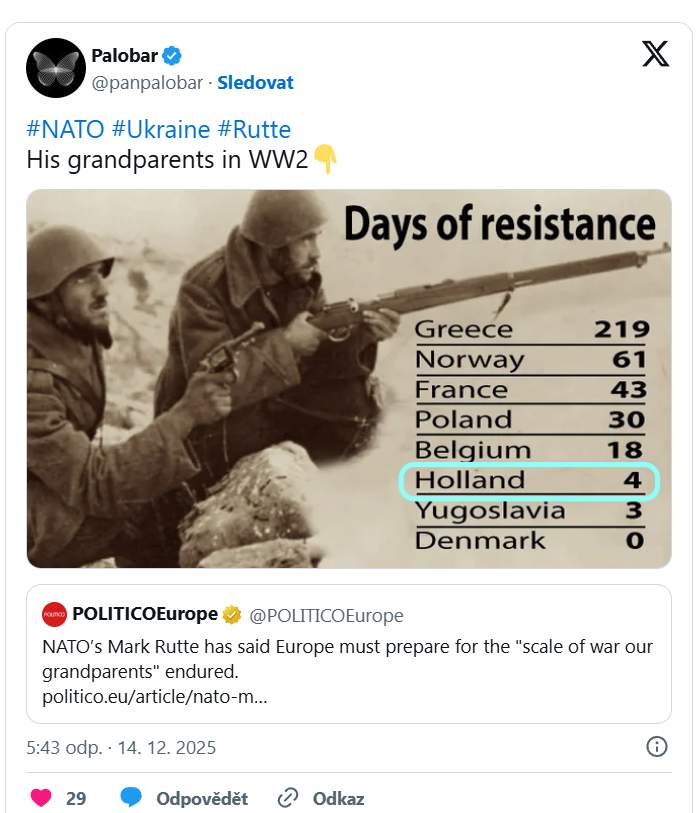Click the Palobar display name
The image size is (700, 813).
(x=124, y=55)
